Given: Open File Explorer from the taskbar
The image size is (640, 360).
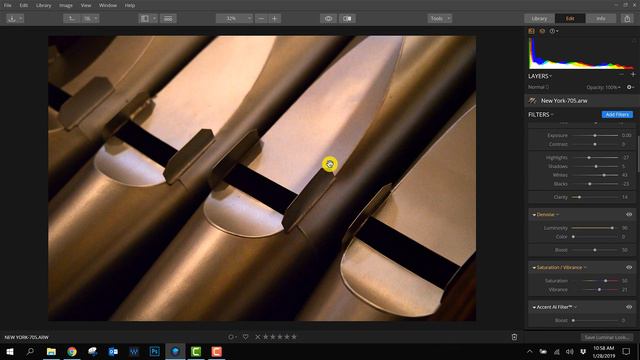Looking at the screenshot, I should (51, 351).
